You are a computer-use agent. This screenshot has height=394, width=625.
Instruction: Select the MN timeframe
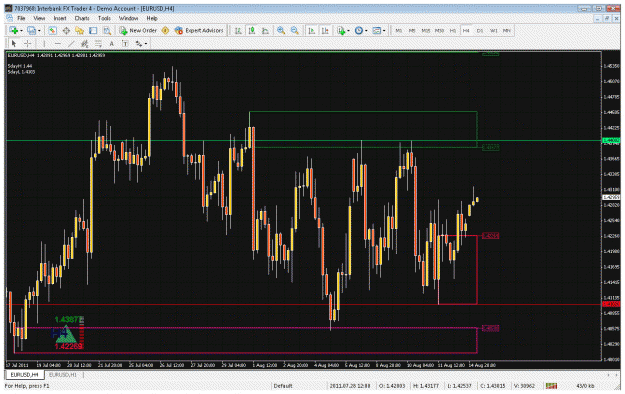507,31
